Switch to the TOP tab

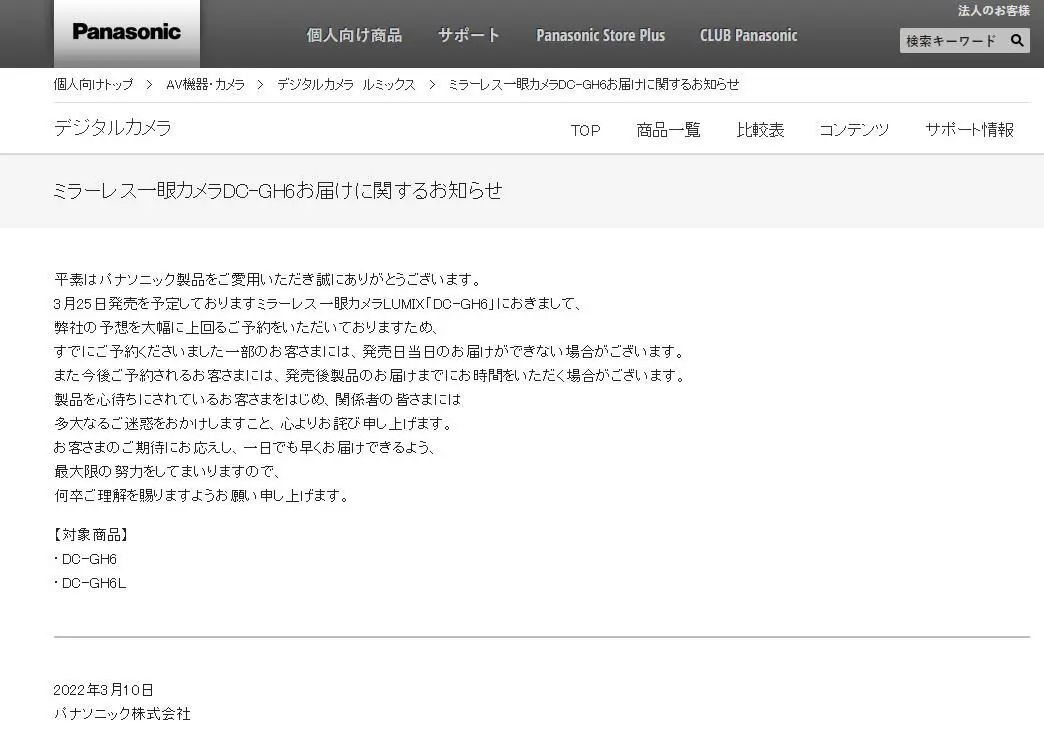[585, 130]
